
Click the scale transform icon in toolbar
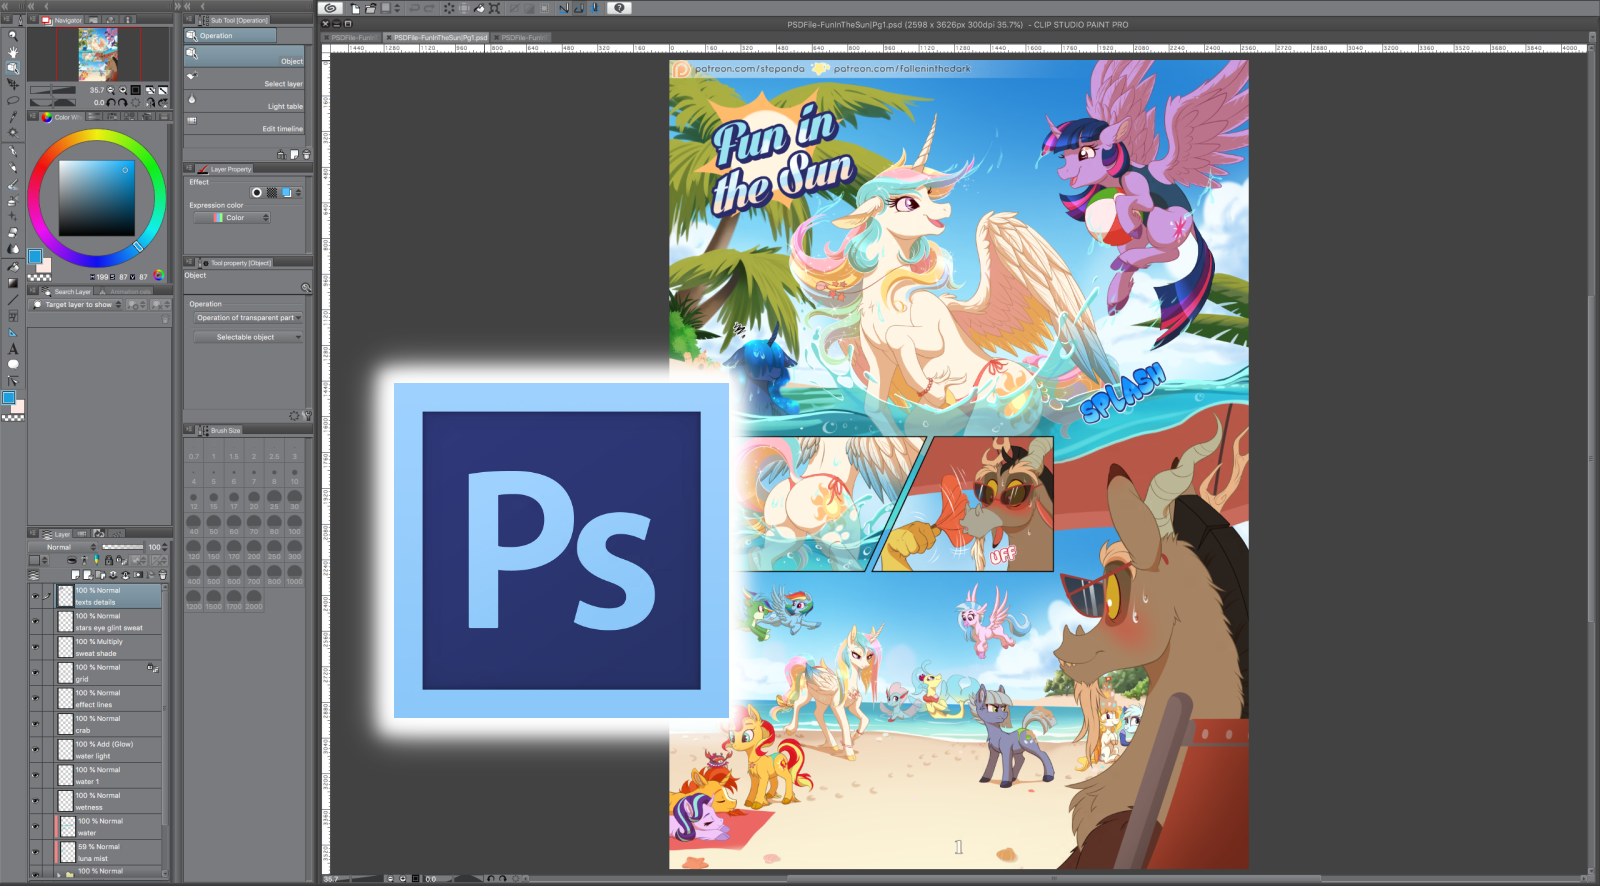(494, 8)
